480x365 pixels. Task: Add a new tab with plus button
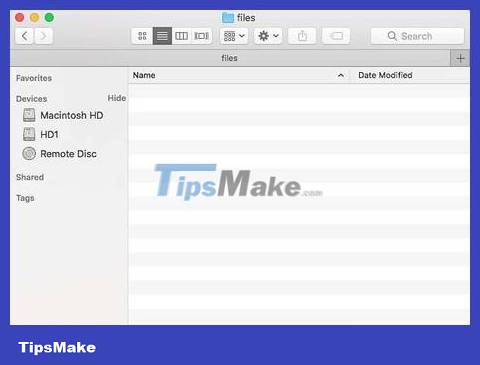[460, 58]
